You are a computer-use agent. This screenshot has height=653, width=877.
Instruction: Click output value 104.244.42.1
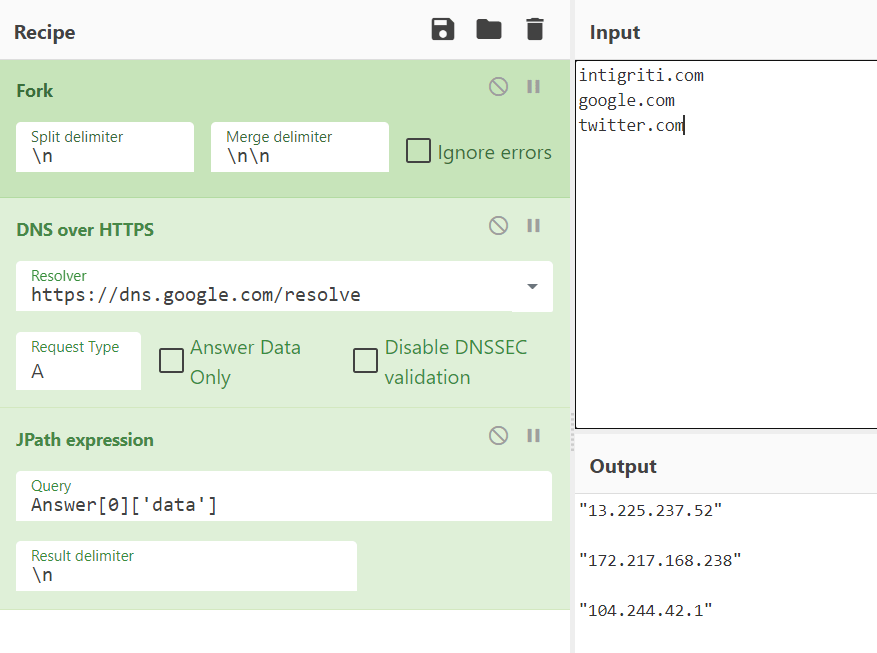(645, 611)
